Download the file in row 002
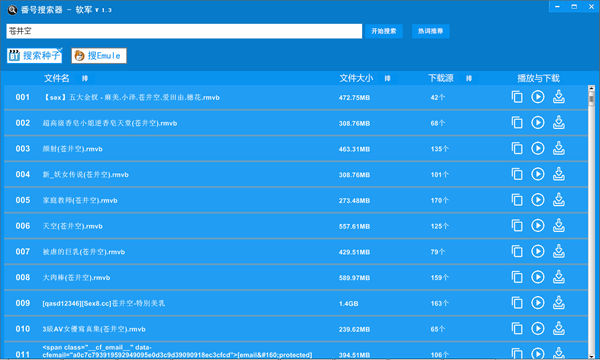Viewport: 600px width, 360px height. 559,122
